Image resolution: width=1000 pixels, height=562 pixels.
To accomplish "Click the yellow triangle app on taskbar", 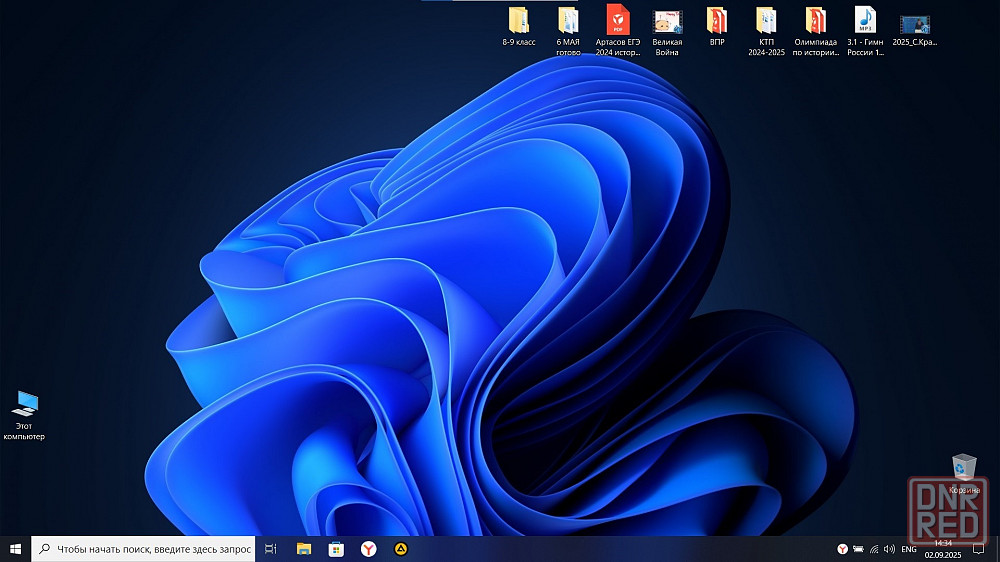I will [401, 549].
